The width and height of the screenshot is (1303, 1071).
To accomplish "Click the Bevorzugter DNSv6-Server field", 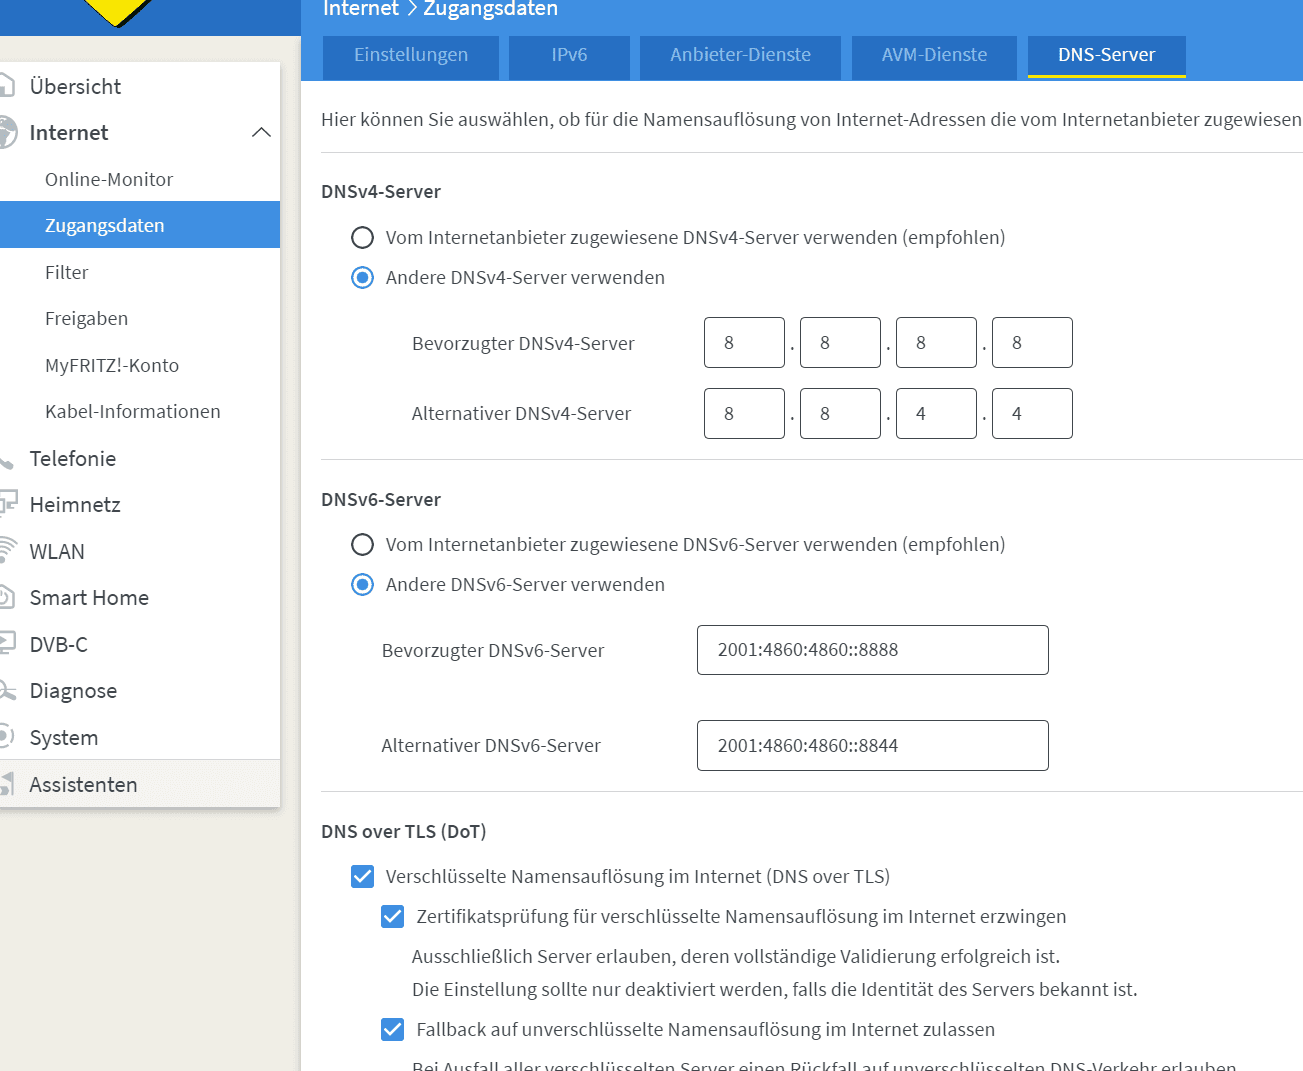I will (873, 650).
